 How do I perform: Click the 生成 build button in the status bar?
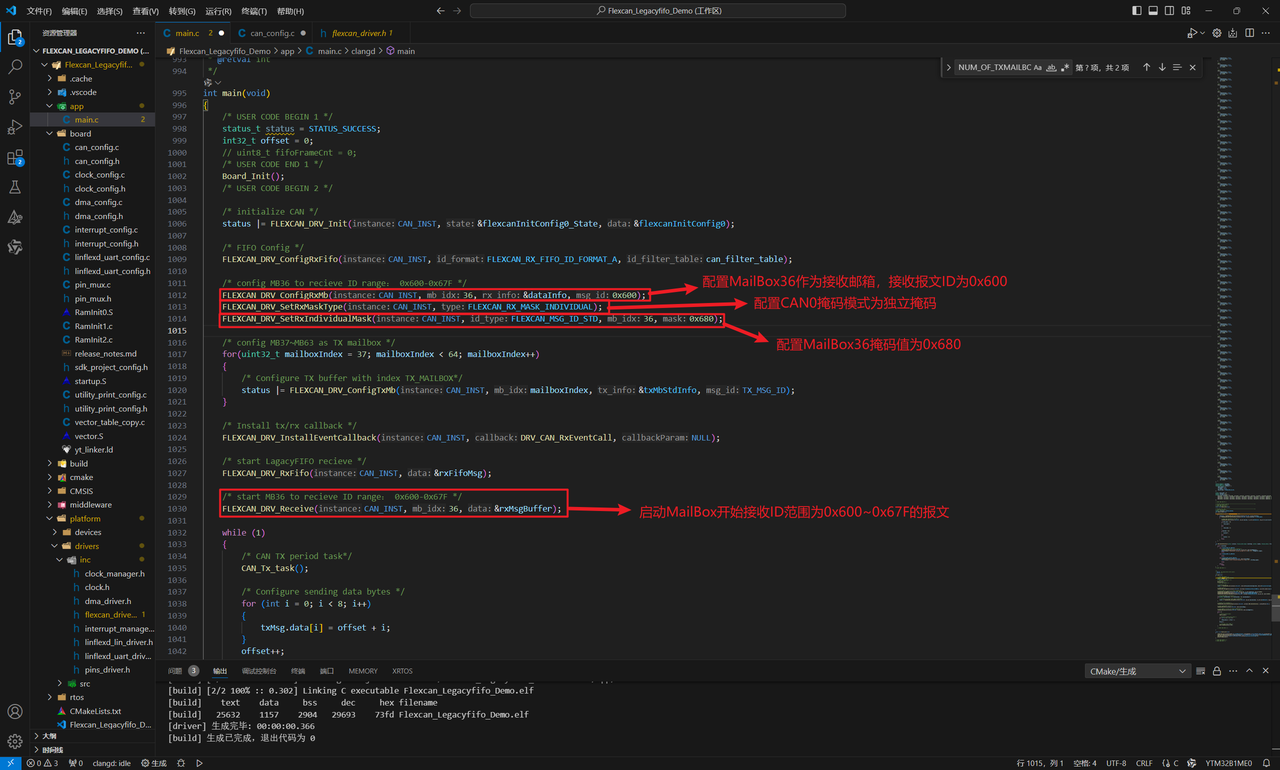[154, 763]
